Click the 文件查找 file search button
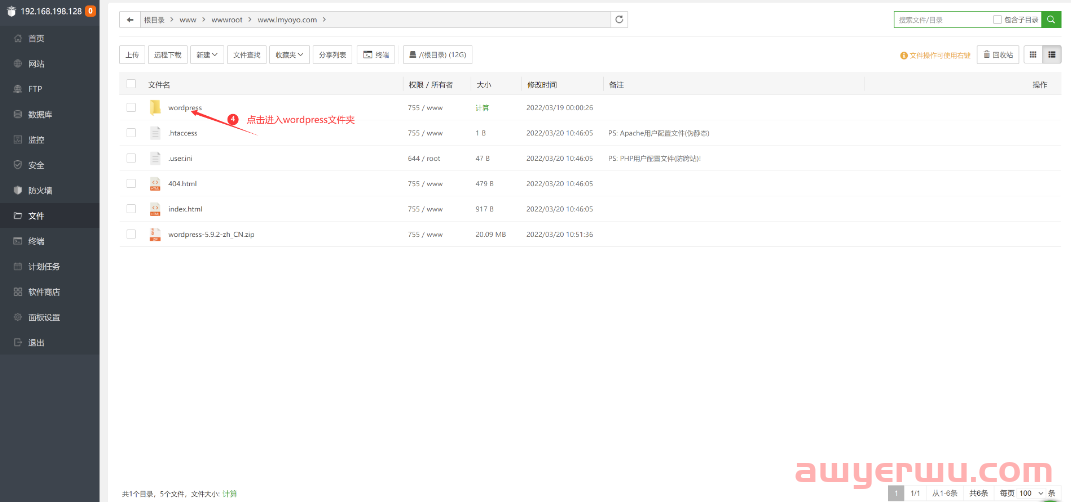This screenshot has width=1071, height=502. click(247, 55)
